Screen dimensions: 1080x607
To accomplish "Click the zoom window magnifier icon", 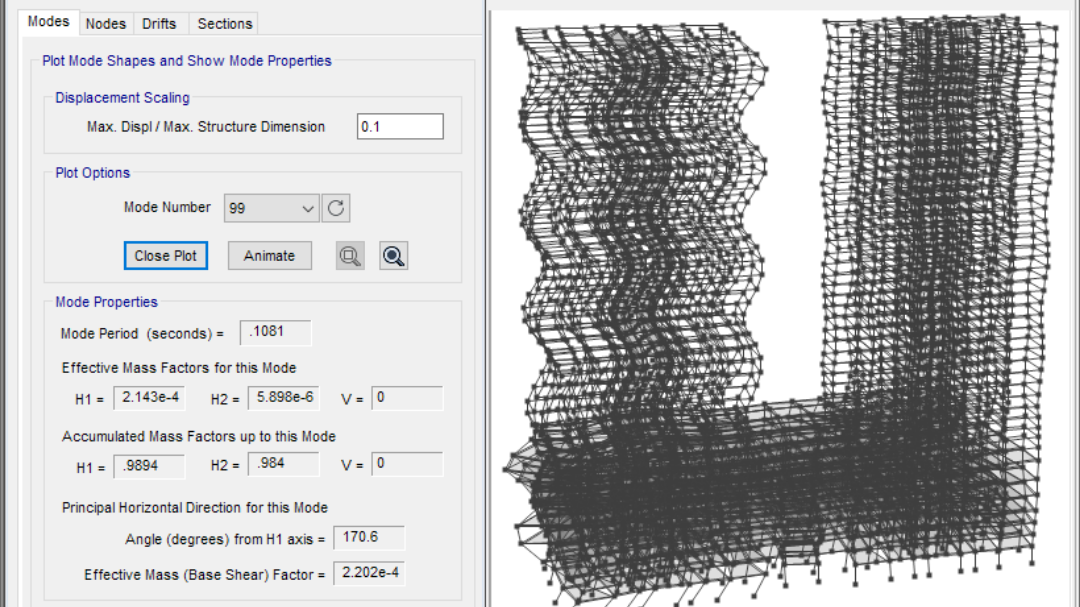I will click(350, 256).
